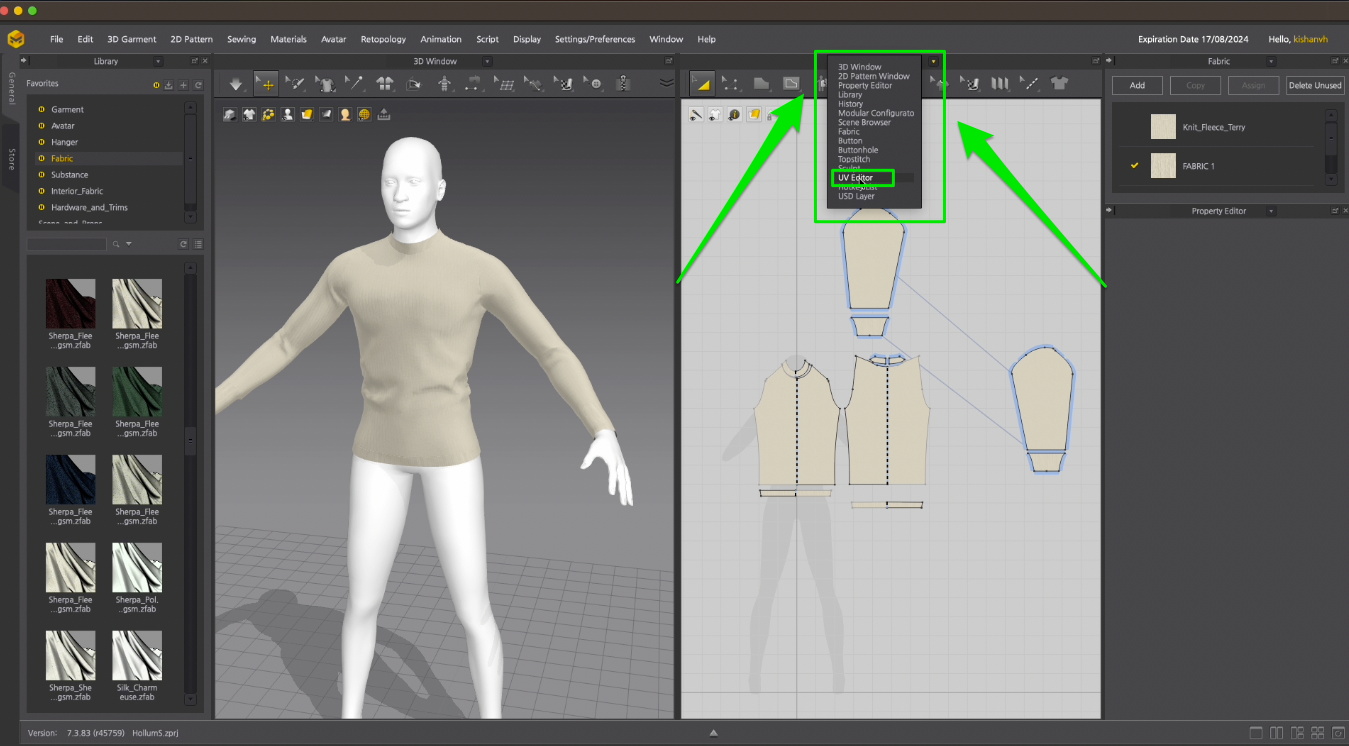Toggle the 2D info display icon
This screenshot has height=746, width=1349.
click(x=734, y=115)
